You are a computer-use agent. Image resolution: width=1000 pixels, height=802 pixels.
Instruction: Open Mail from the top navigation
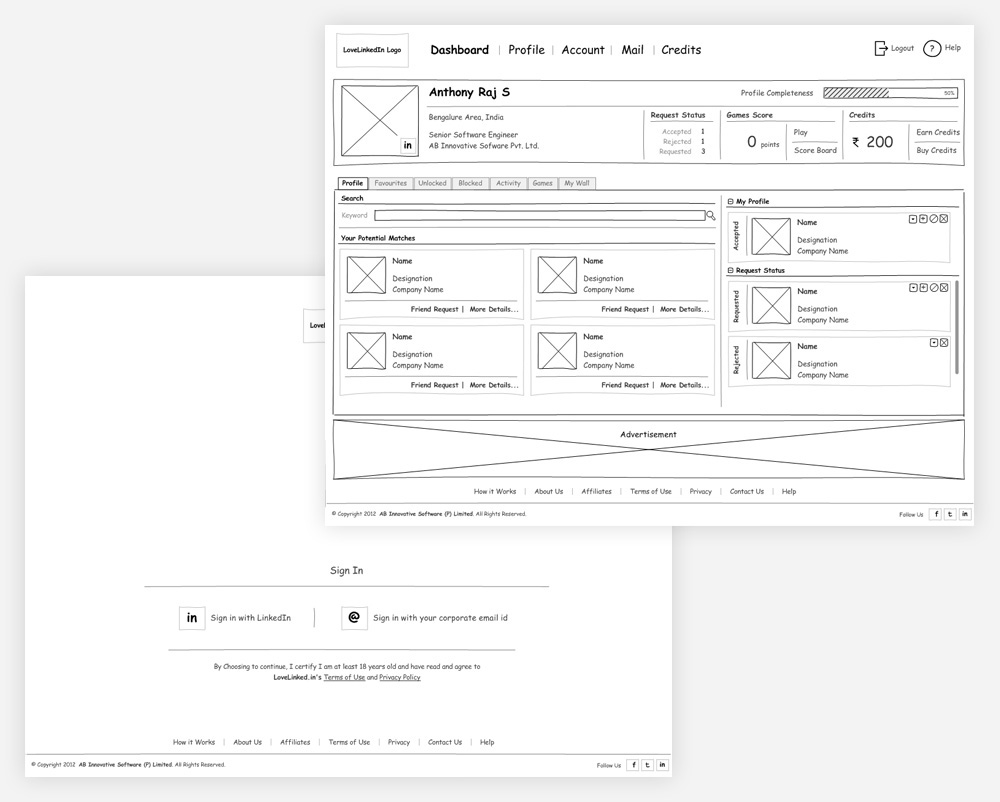click(x=633, y=50)
